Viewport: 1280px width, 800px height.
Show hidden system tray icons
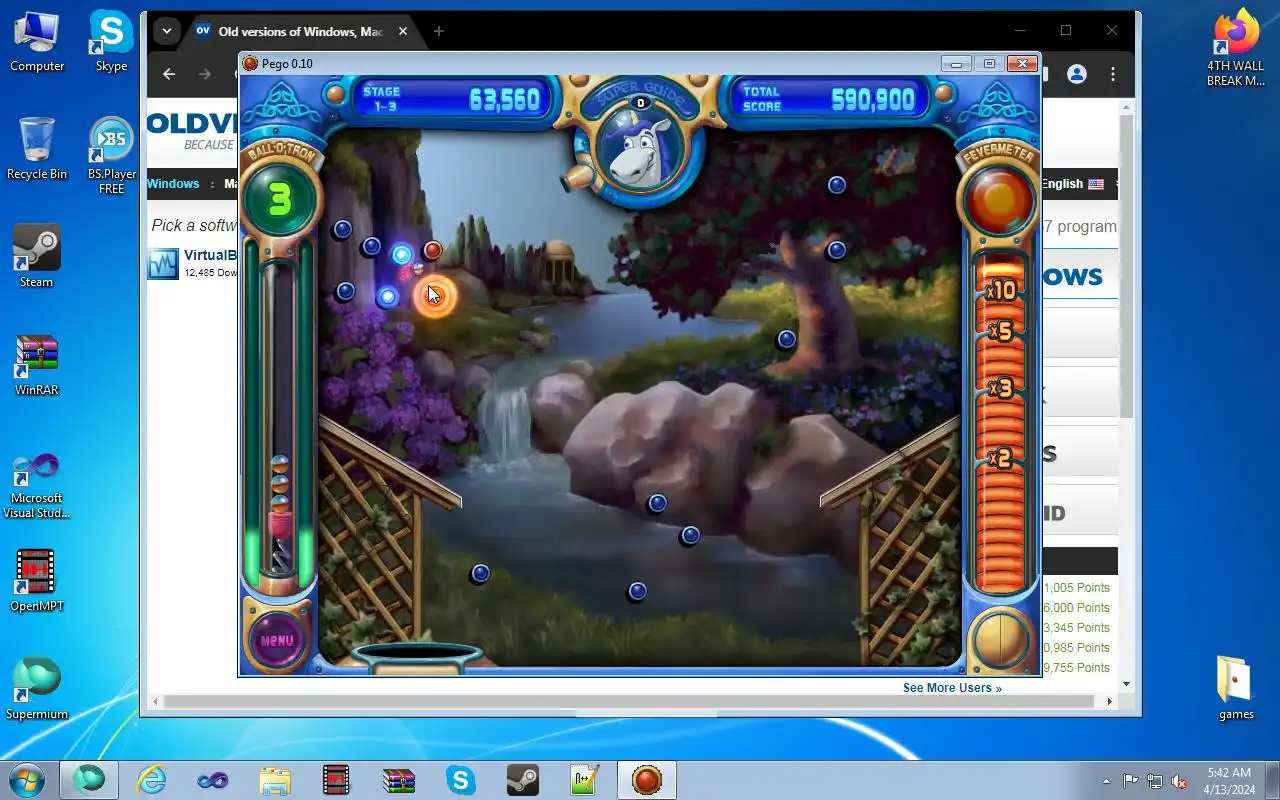[1106, 781]
